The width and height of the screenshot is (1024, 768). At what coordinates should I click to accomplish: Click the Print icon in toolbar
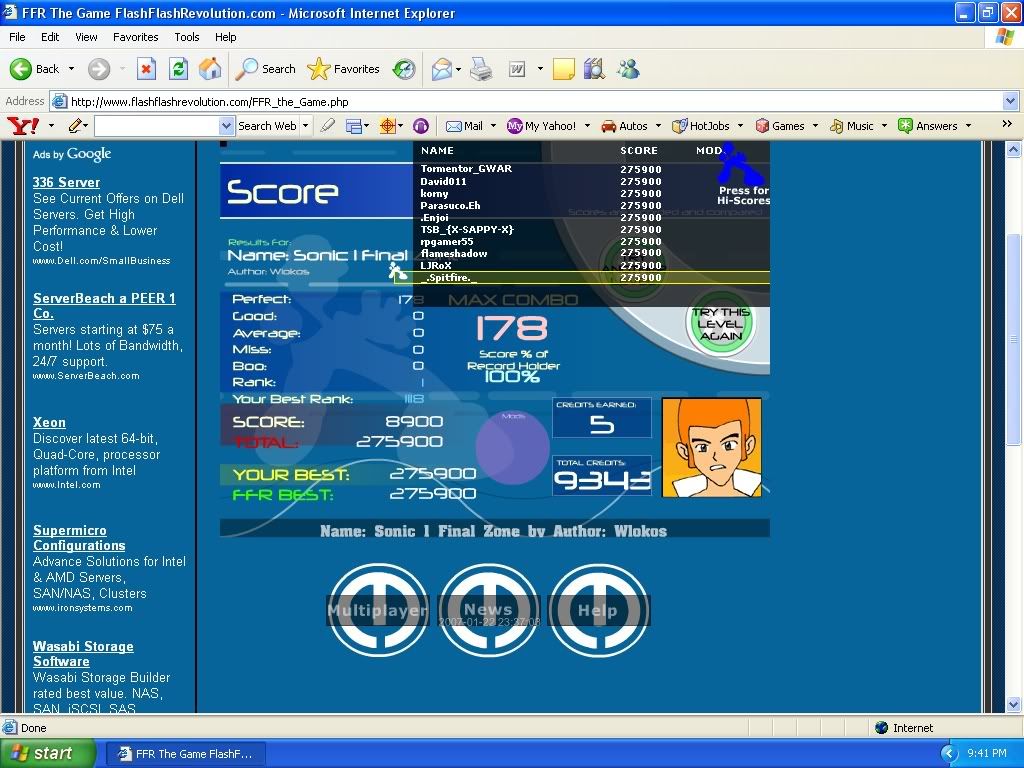click(481, 69)
